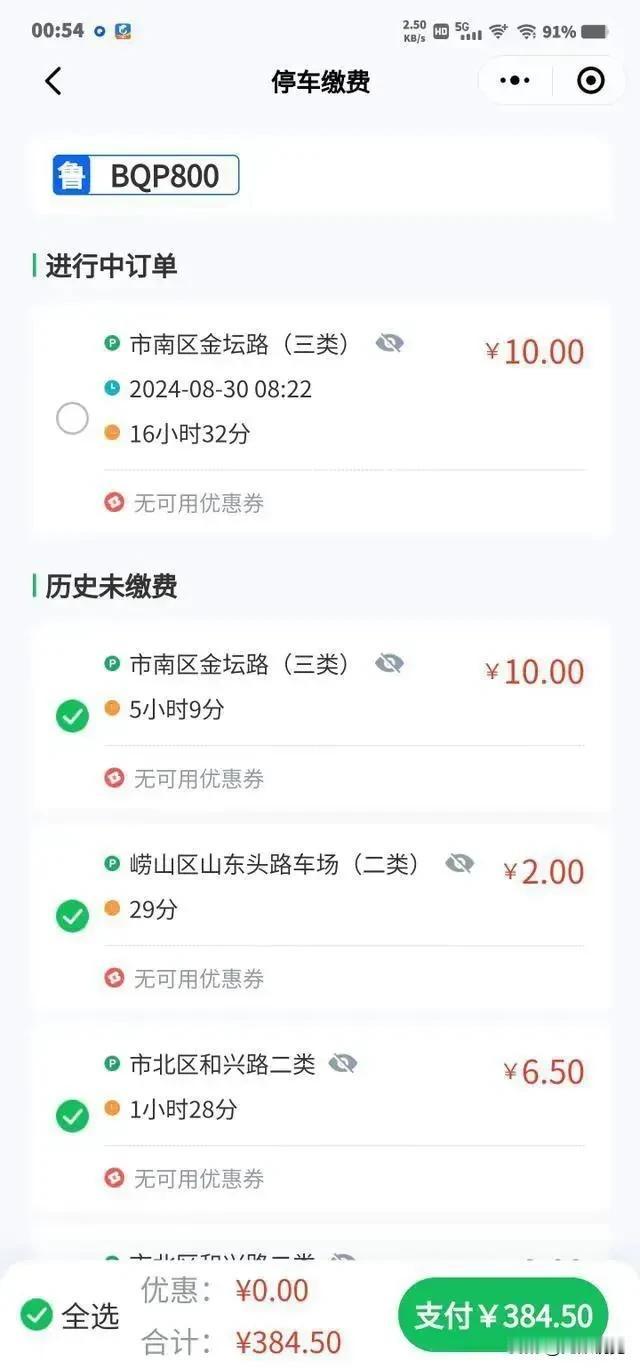640x1369 pixels.
Task: Open 无可用优惠券 under the 29分 order
Action: (x=199, y=978)
